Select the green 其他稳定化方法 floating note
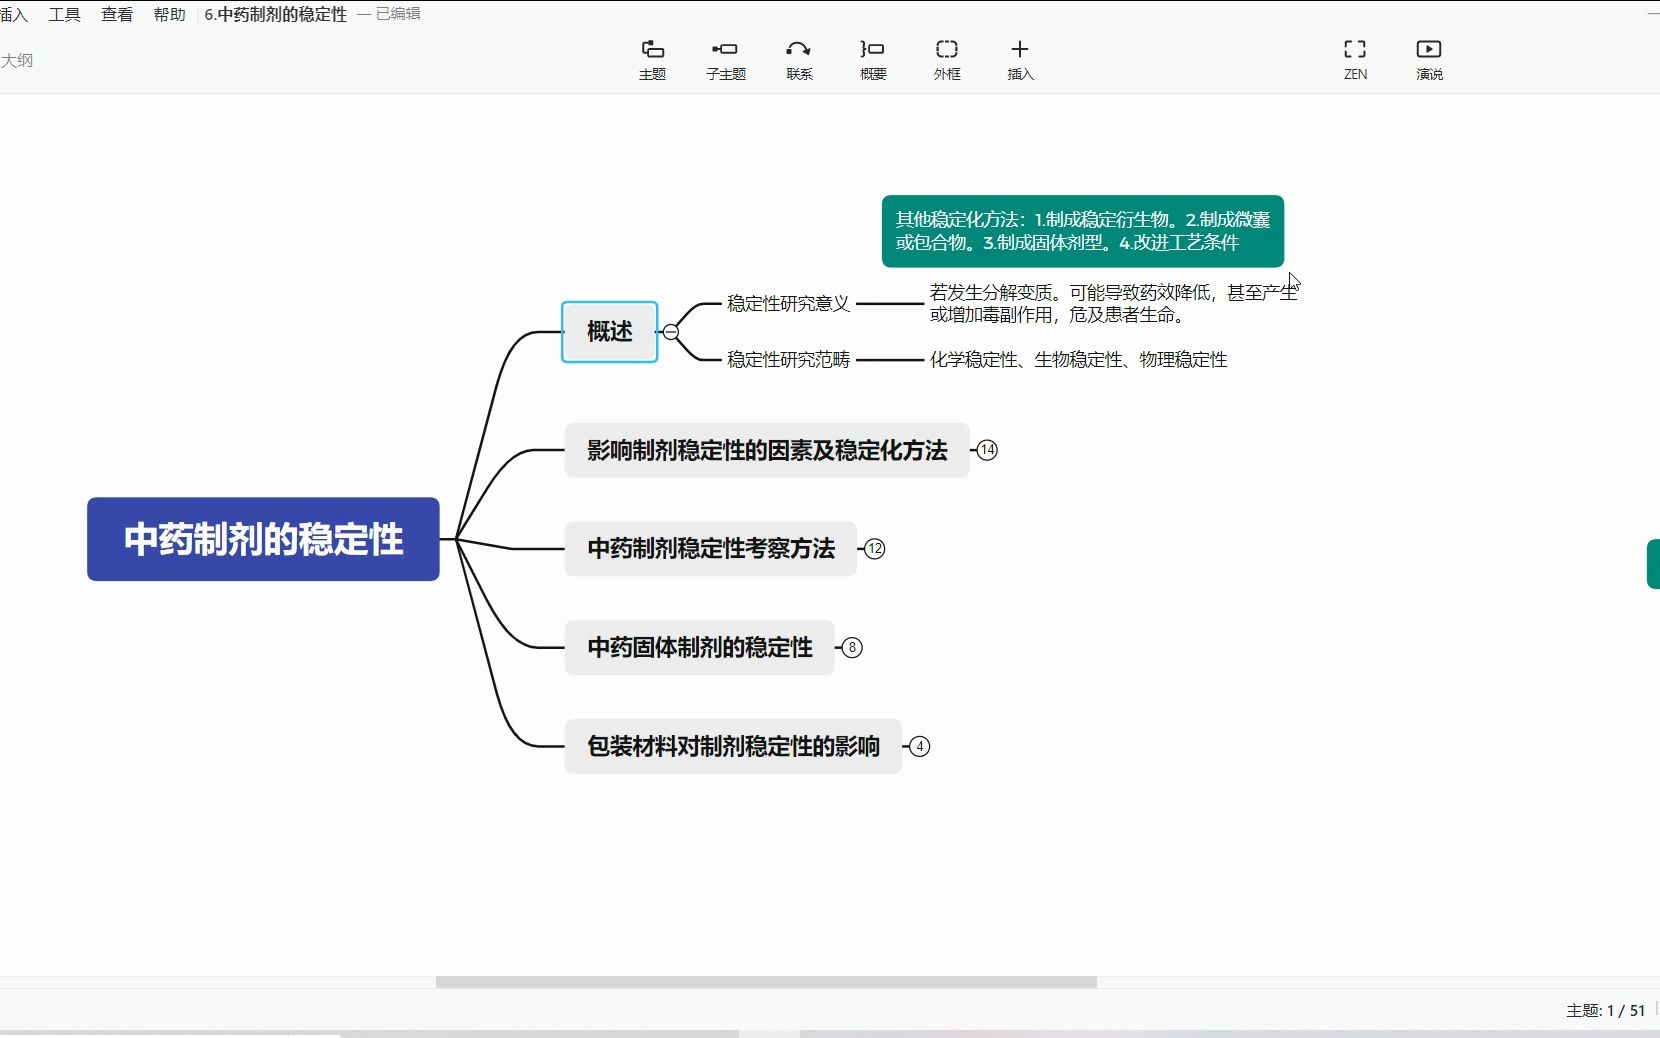Screen dimensions: 1660x1038 pyautogui.click(x=1083, y=231)
